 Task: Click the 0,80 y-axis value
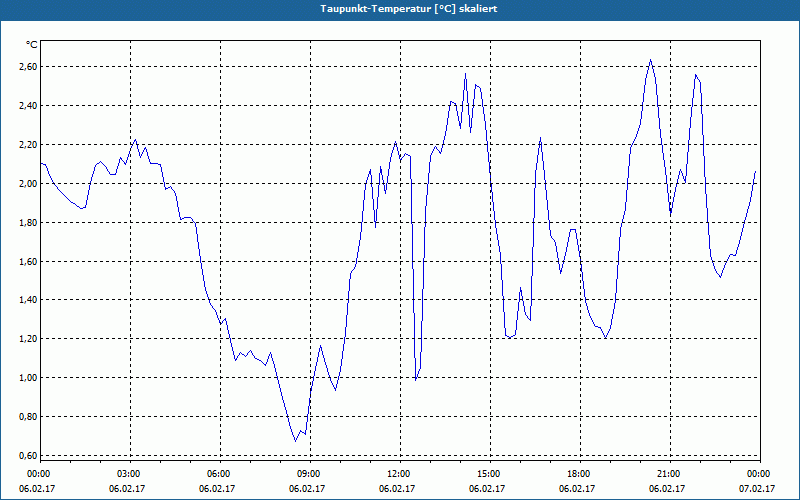28,416
